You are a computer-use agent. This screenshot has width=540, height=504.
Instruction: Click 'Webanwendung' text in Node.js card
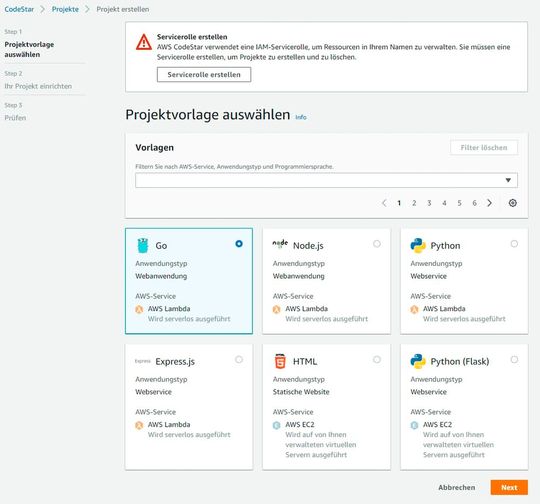pos(299,276)
